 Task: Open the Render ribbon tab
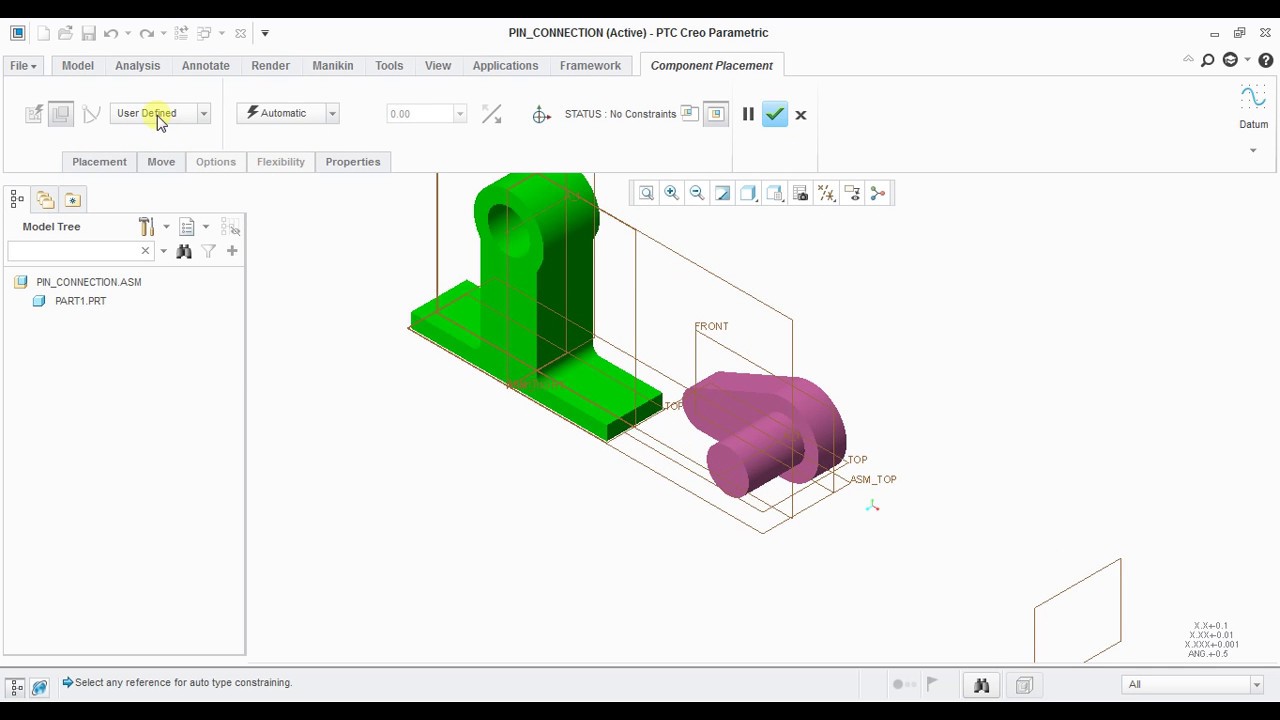click(270, 65)
